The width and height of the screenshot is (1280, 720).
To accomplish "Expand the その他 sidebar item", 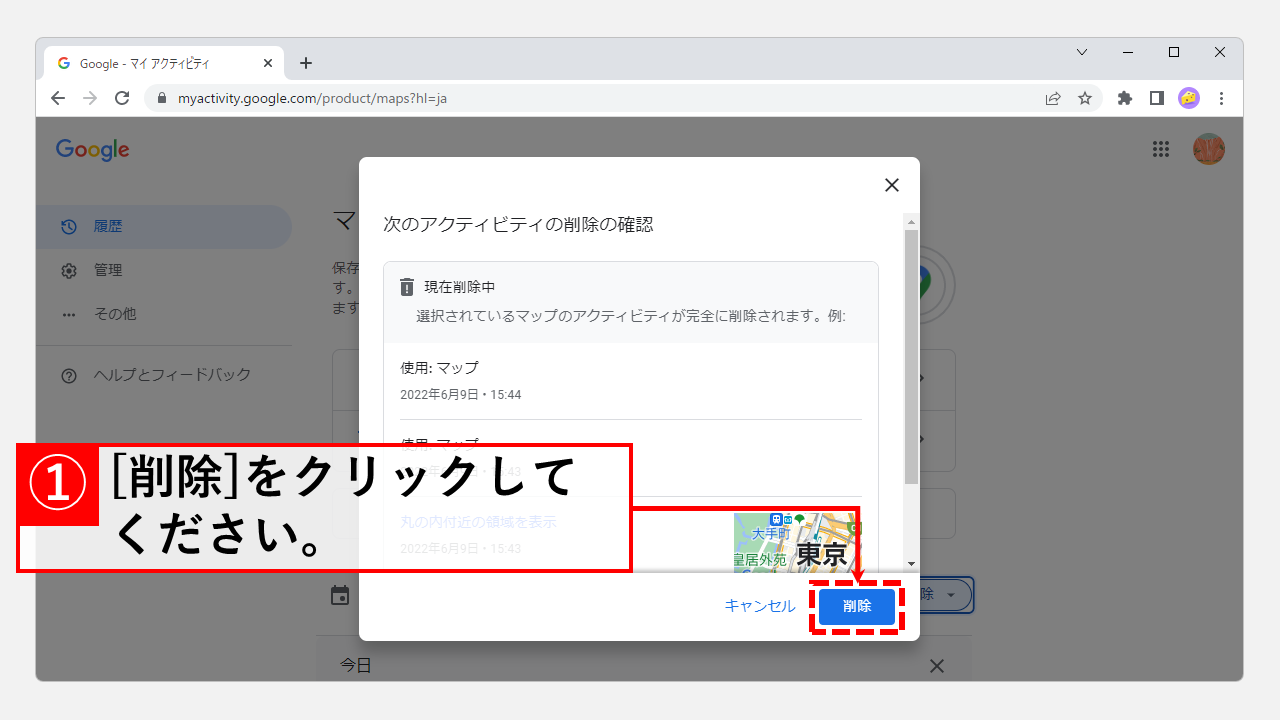I will coord(68,313).
